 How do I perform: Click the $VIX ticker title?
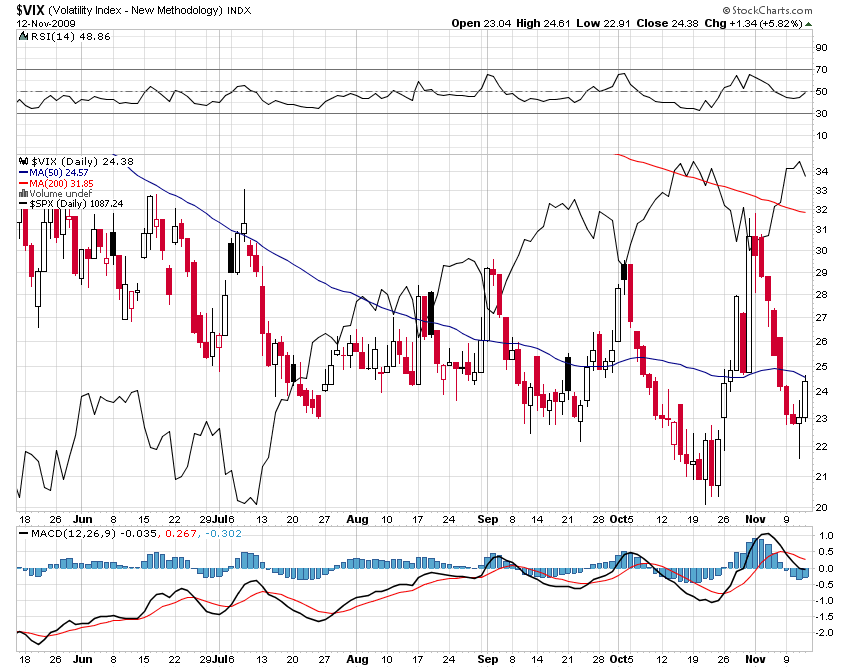tap(30, 10)
